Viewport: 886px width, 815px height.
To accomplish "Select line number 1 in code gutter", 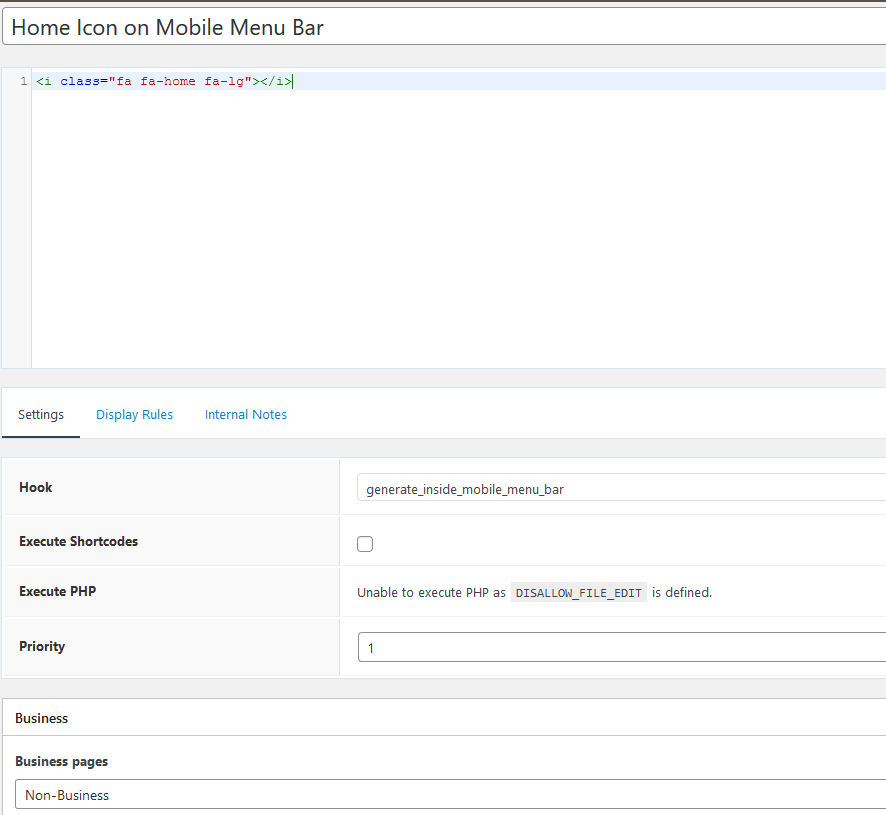I will (x=23, y=81).
